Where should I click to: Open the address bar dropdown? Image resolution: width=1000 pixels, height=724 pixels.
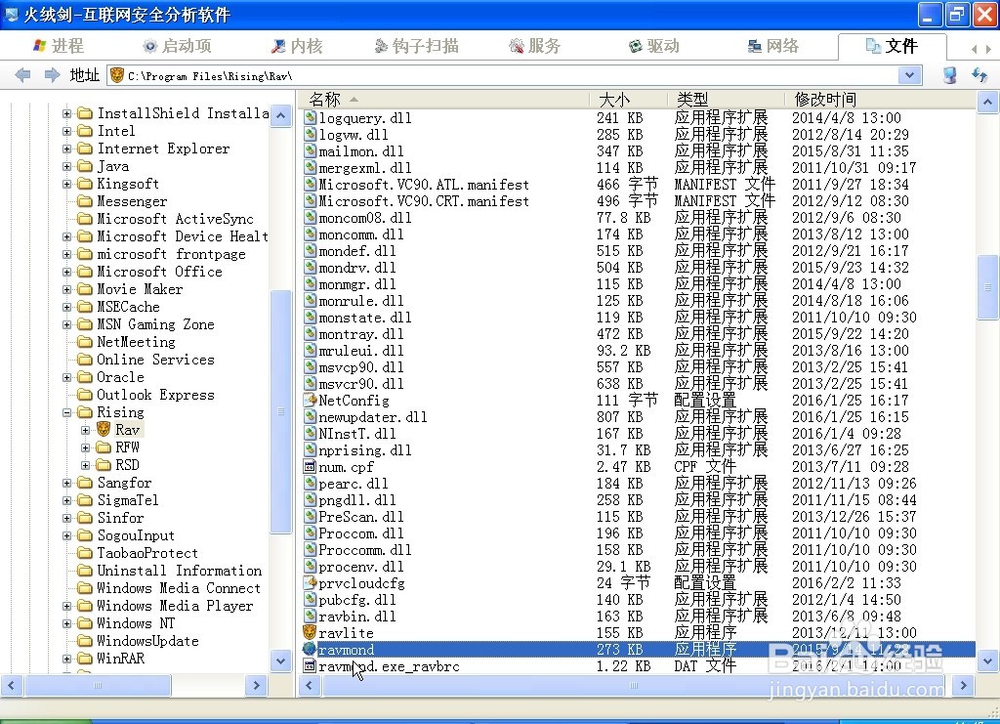click(909, 75)
